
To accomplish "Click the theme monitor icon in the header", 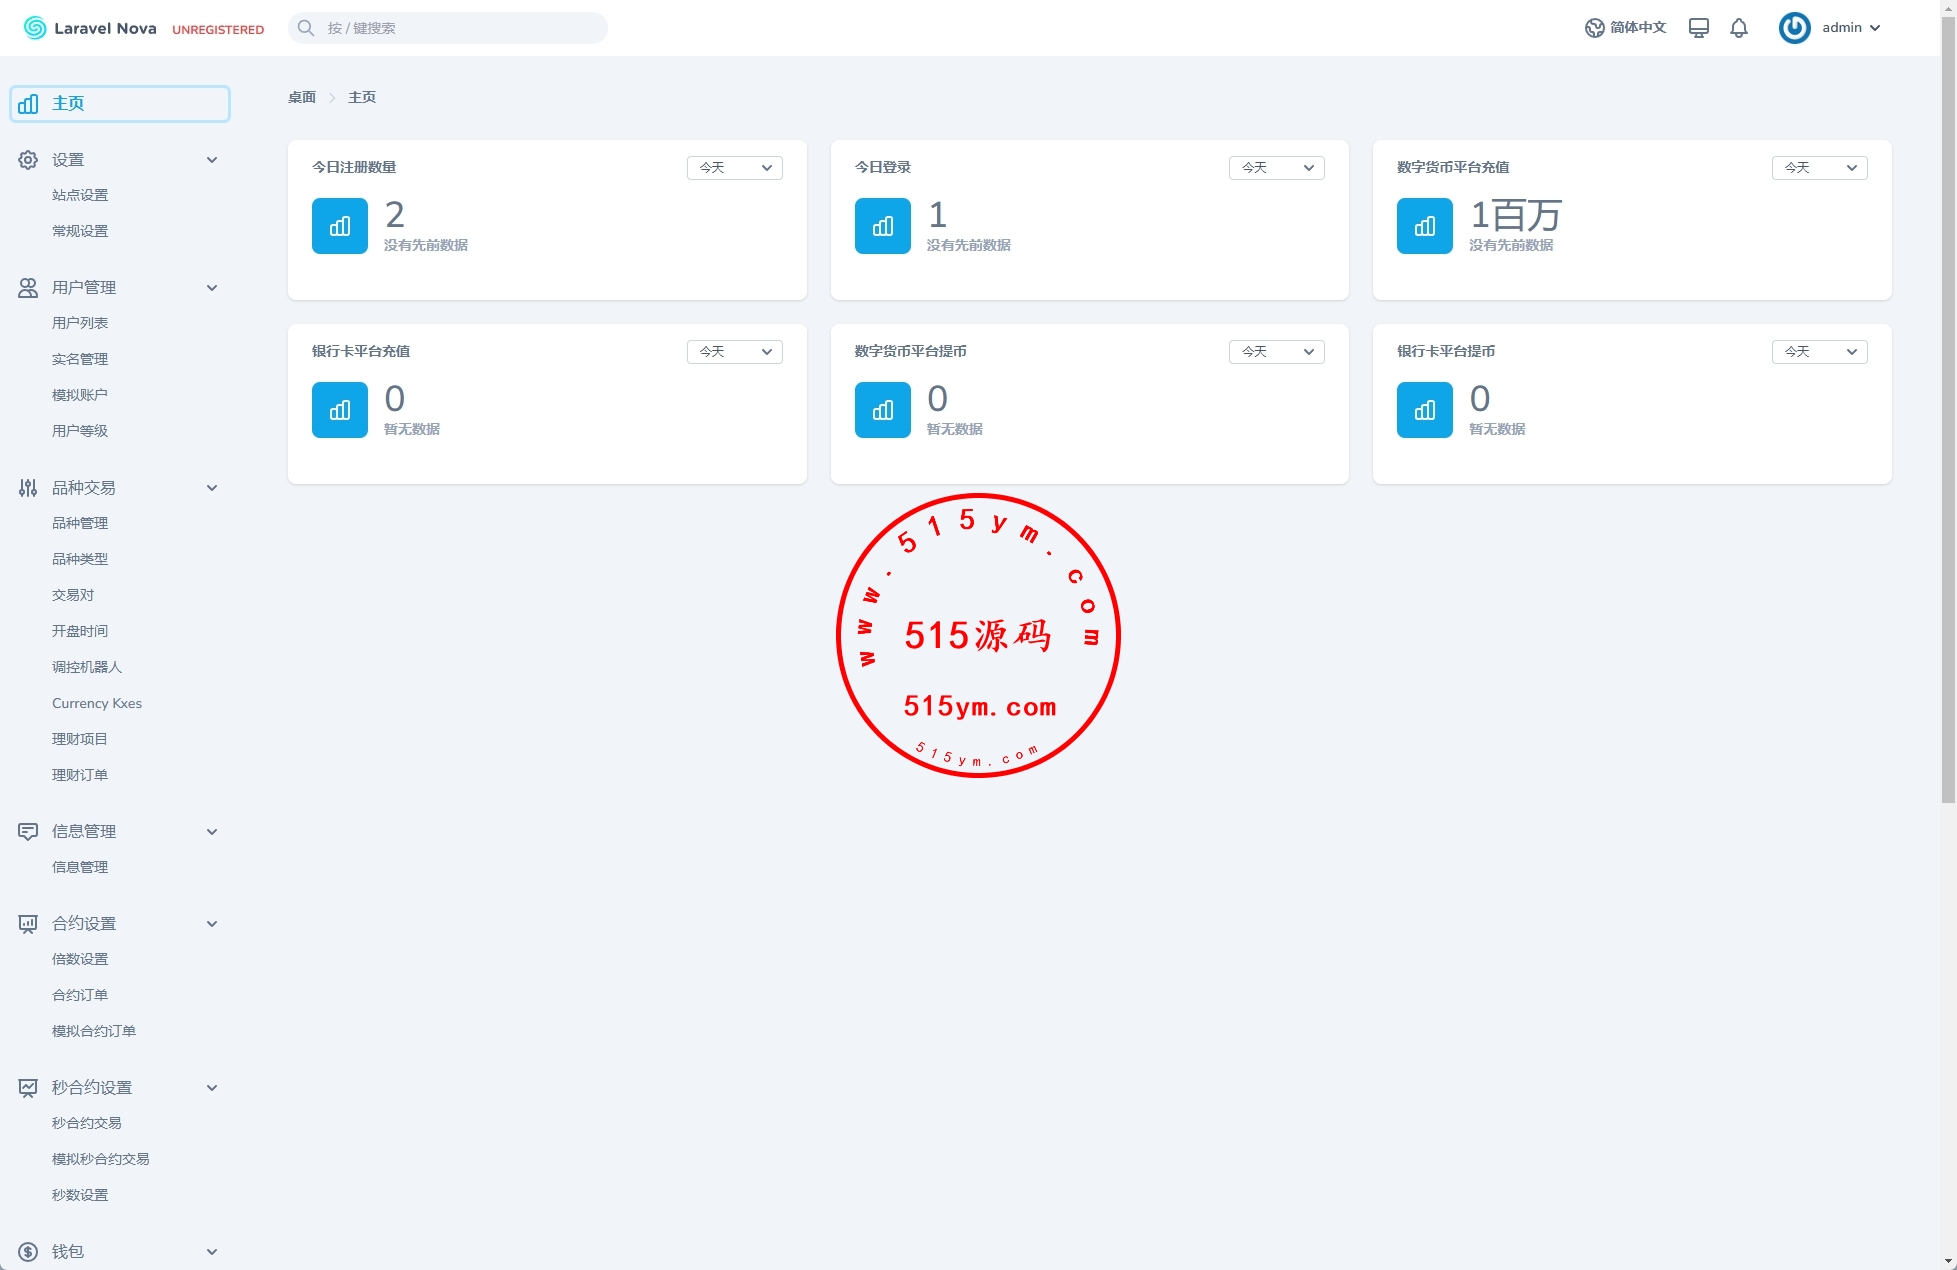I will pyautogui.click(x=1698, y=28).
